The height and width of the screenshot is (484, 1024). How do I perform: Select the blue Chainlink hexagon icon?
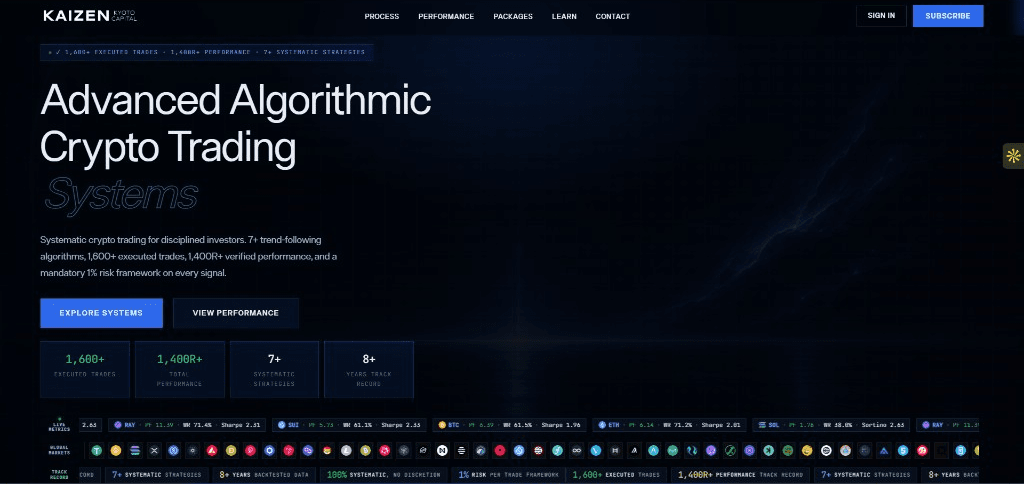pyautogui.click(x=269, y=450)
